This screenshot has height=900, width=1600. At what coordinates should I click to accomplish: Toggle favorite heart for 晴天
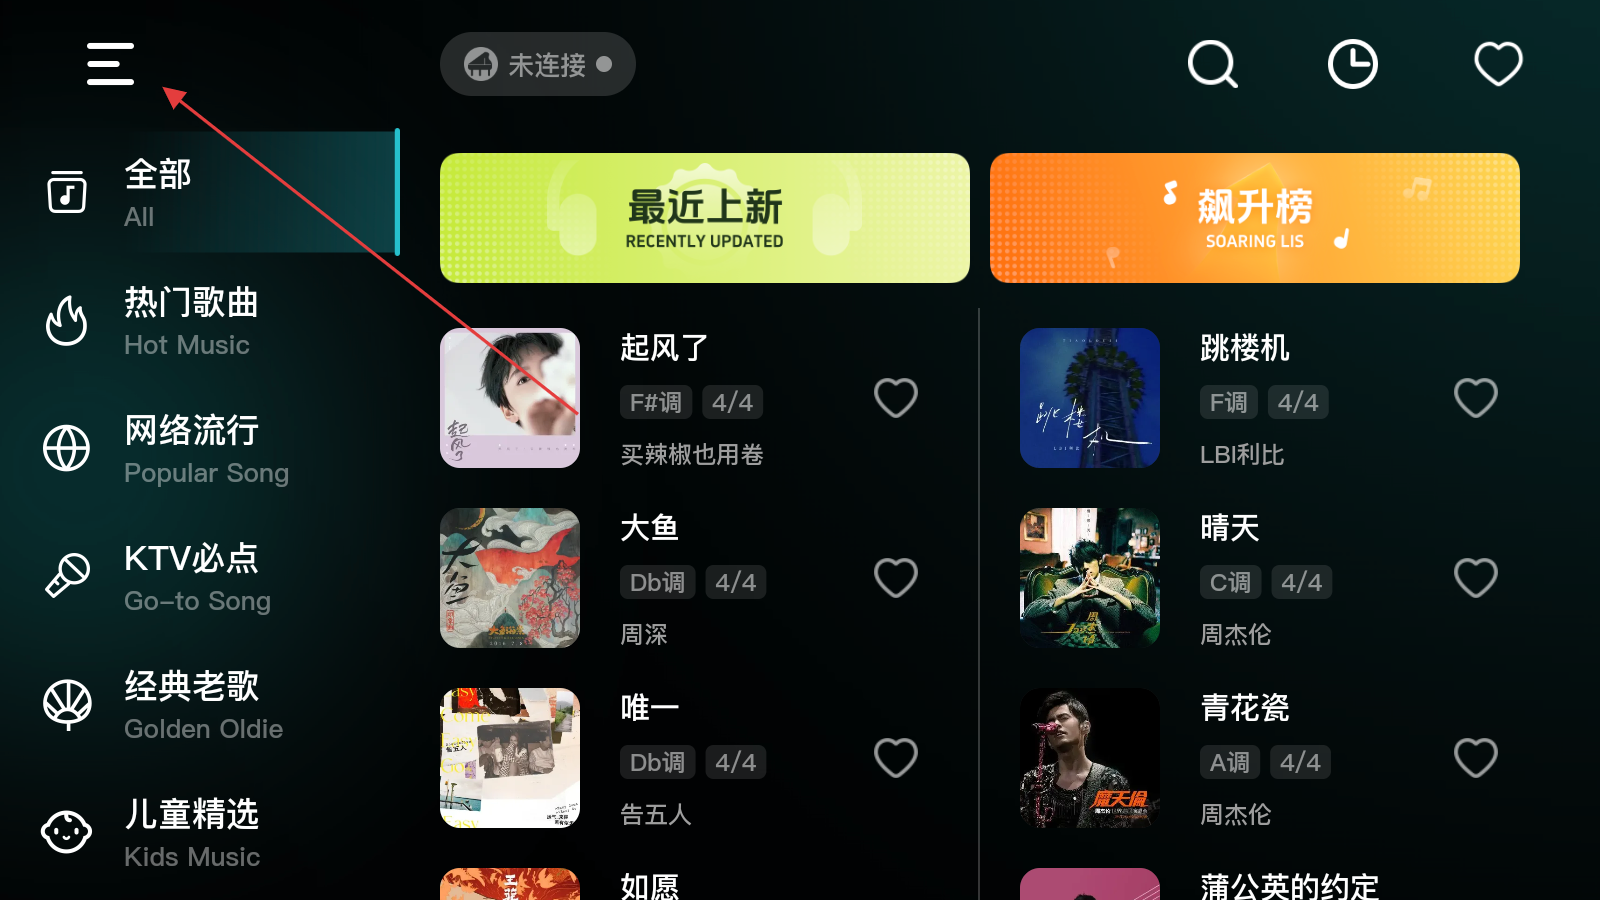pyautogui.click(x=1475, y=578)
